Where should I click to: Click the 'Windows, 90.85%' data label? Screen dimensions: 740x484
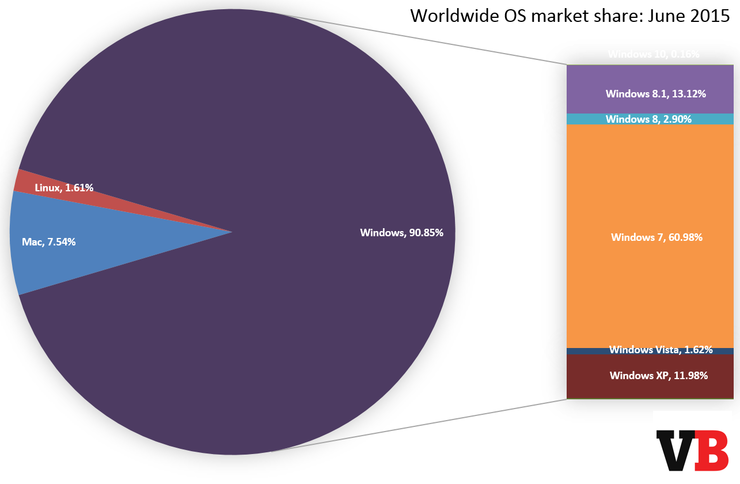pyautogui.click(x=402, y=233)
